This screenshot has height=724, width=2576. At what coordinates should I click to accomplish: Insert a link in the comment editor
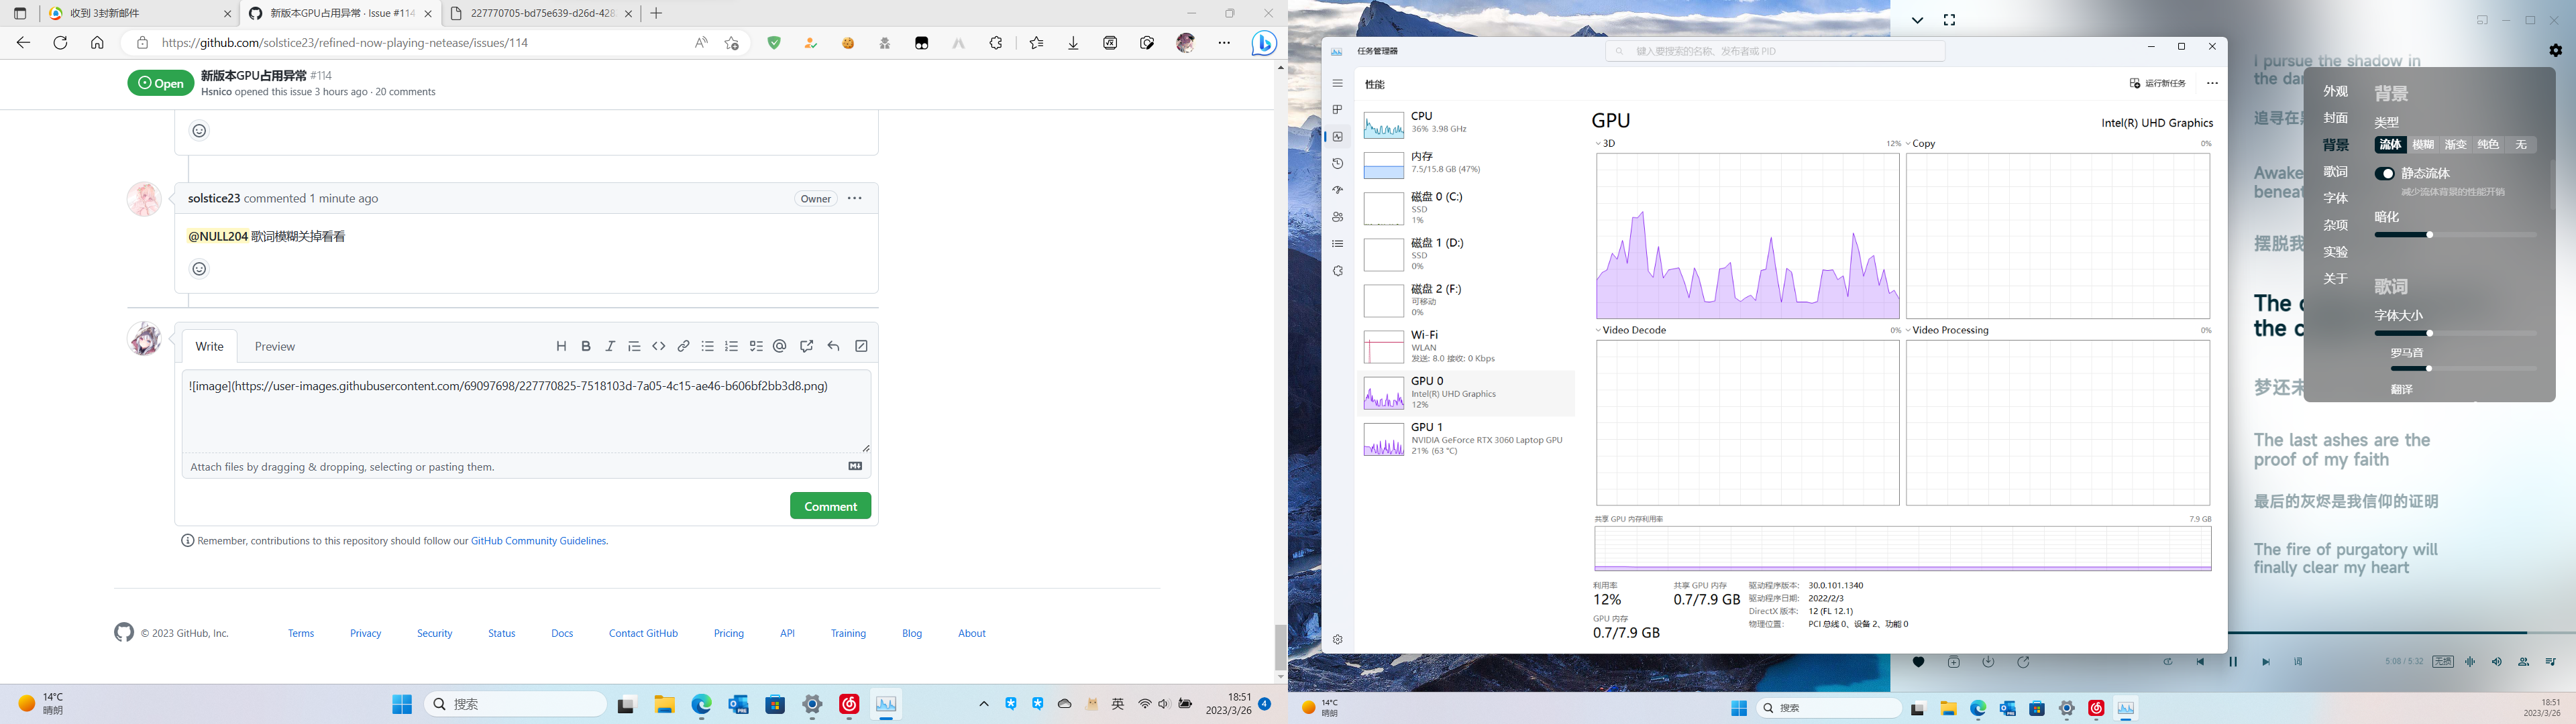[x=683, y=345]
